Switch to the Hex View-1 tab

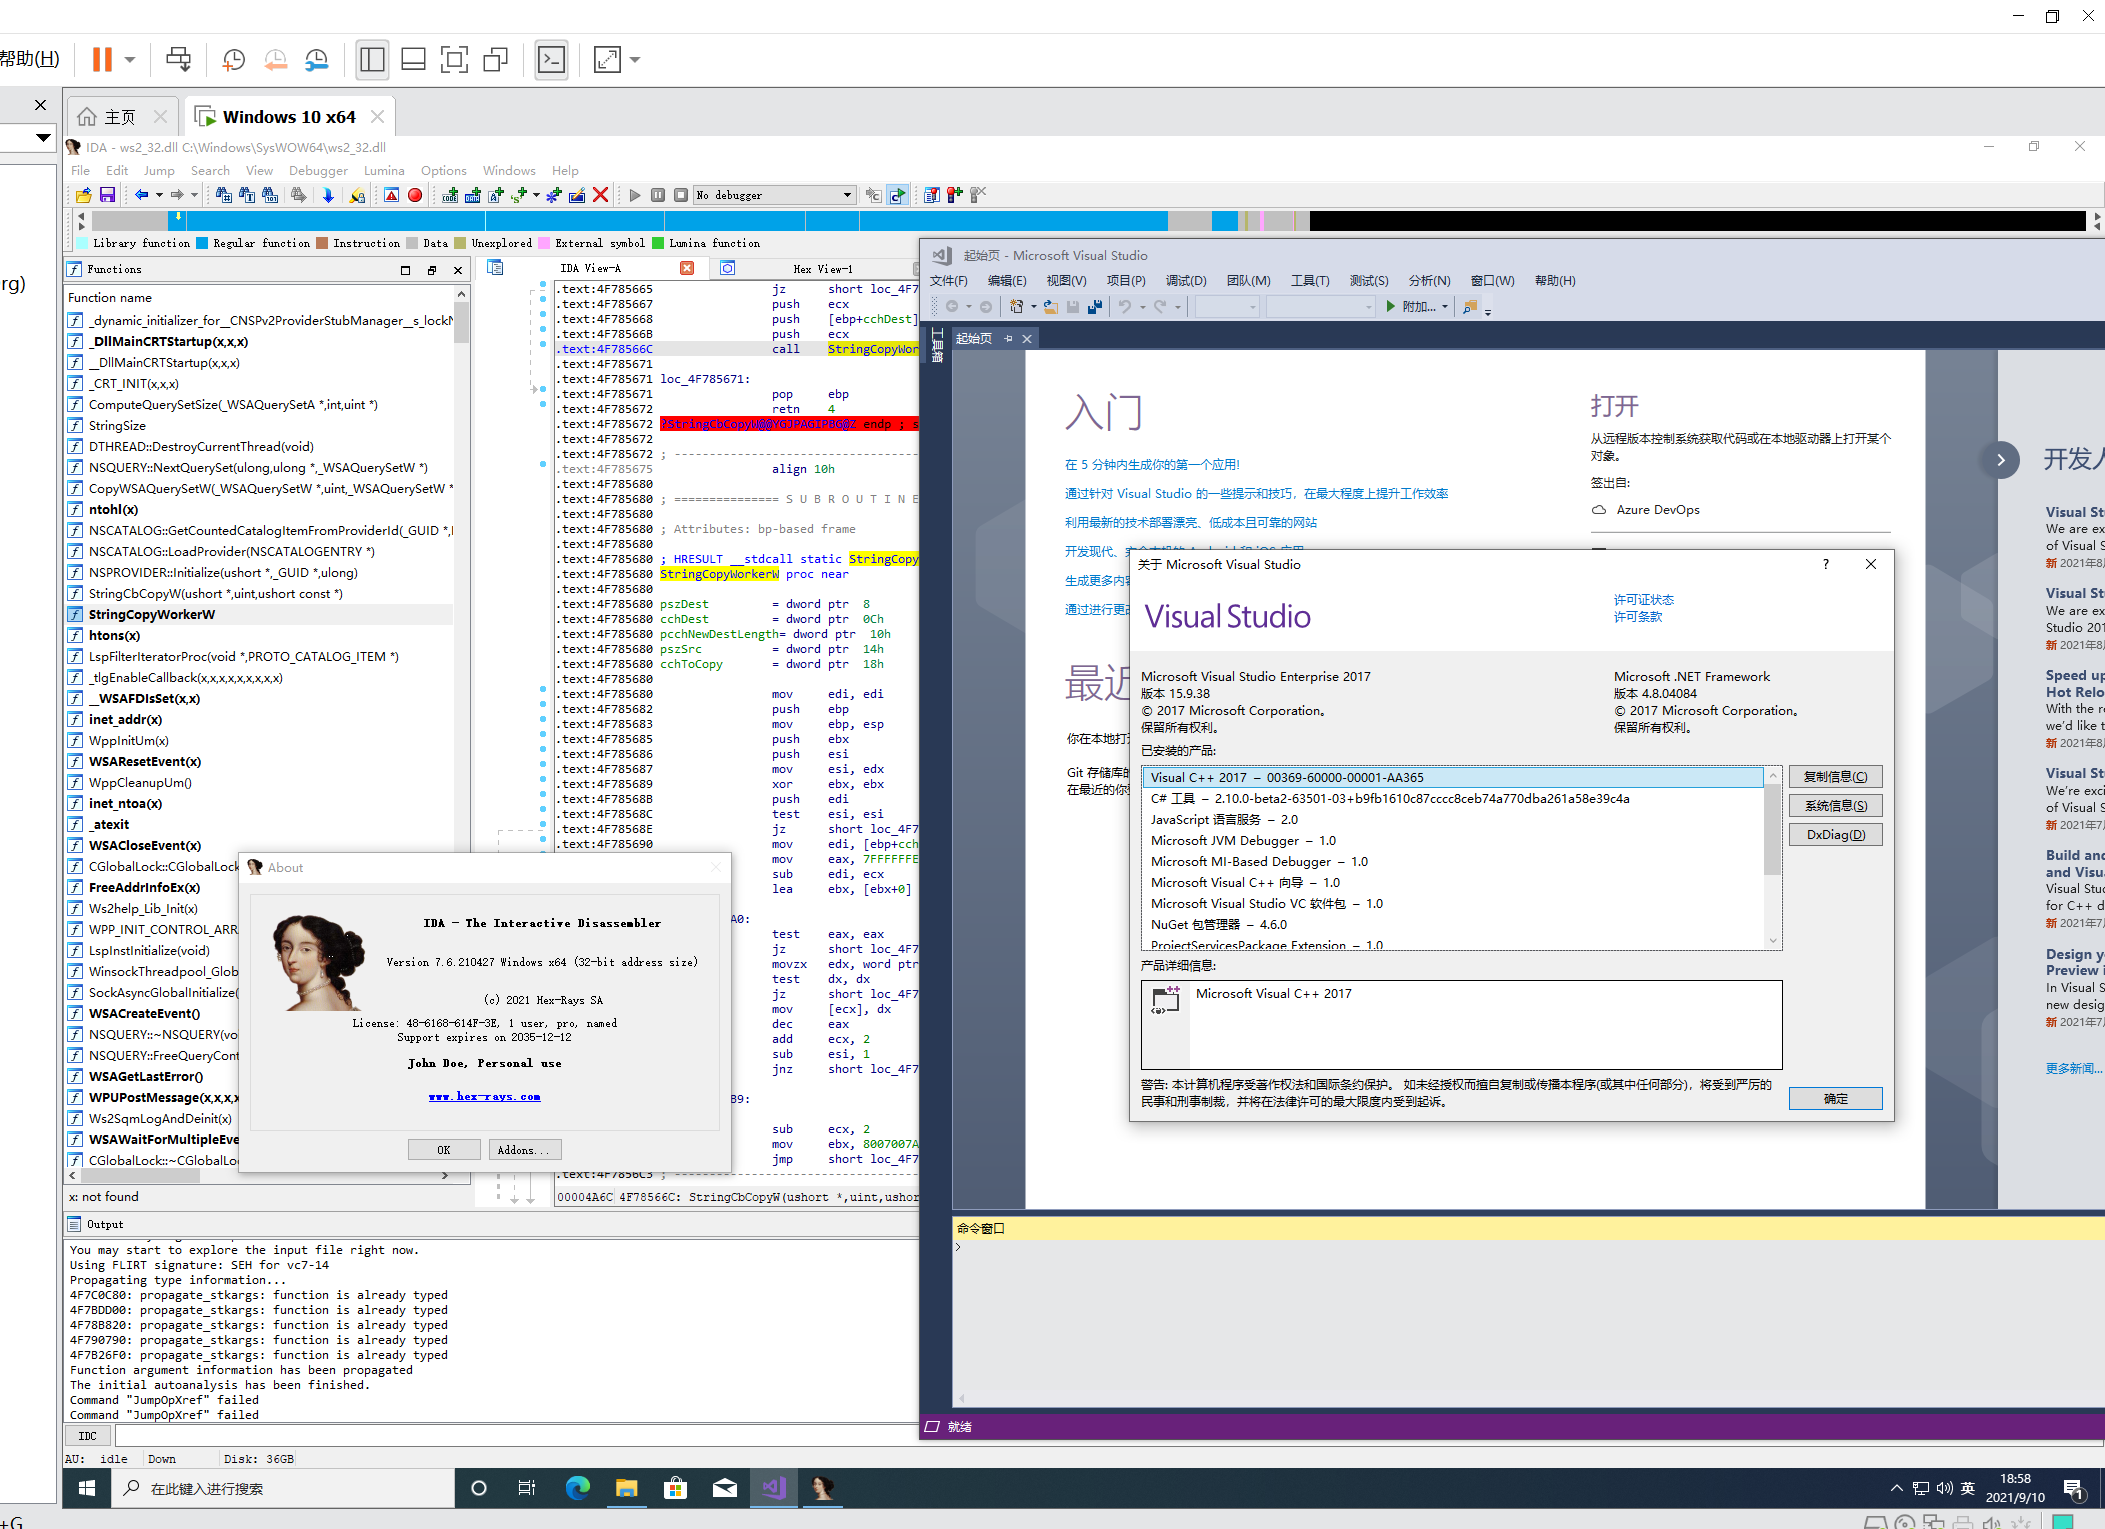(x=822, y=268)
